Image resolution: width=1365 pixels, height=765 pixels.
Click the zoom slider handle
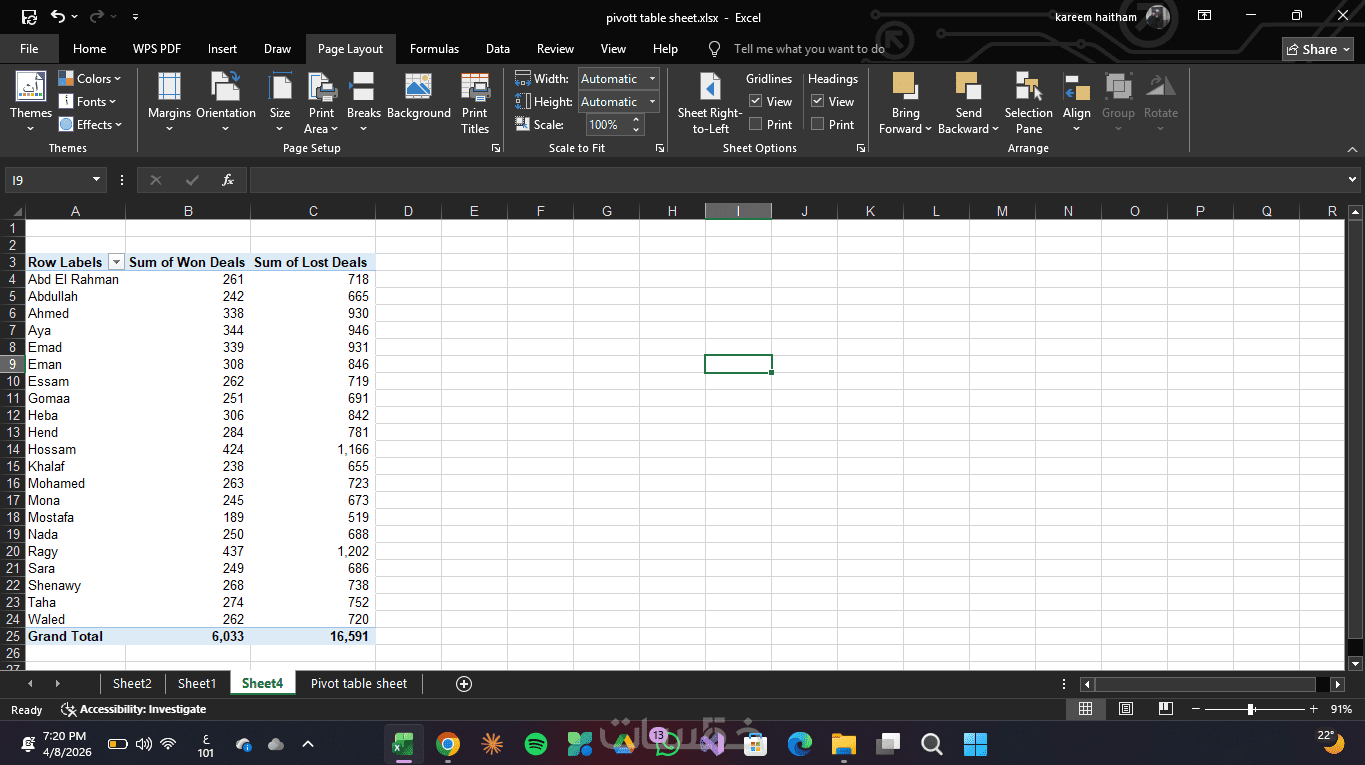click(x=1251, y=709)
